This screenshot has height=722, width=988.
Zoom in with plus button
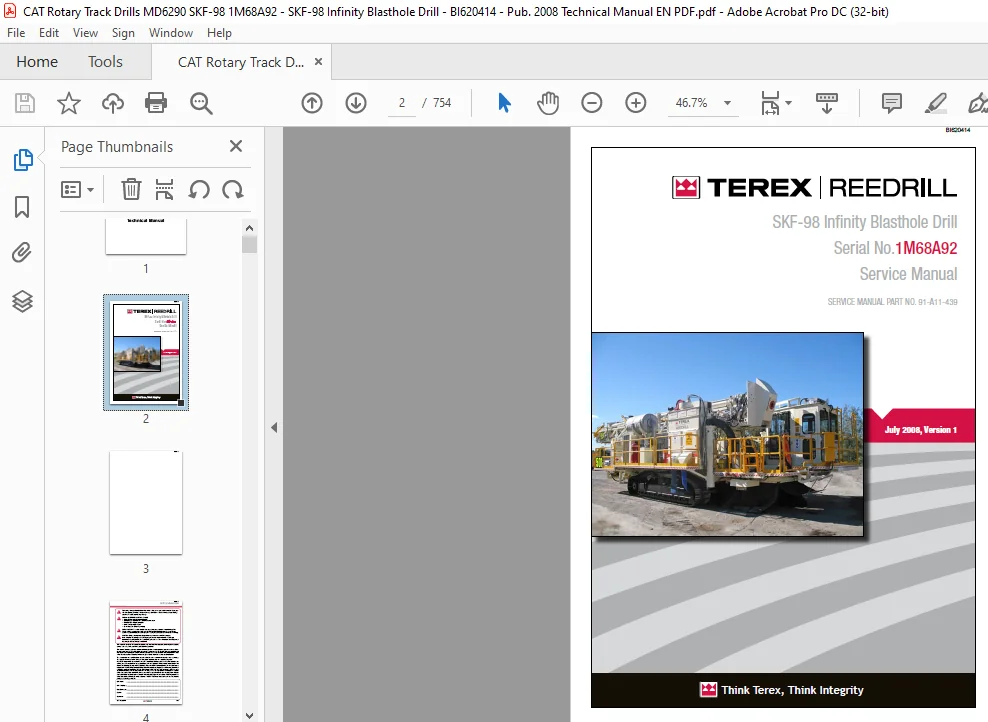click(636, 103)
